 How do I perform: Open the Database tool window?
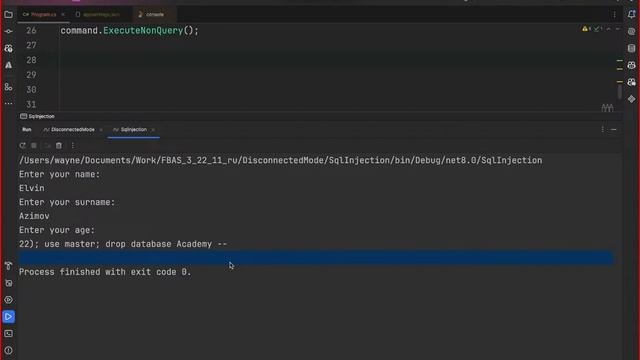pyautogui.click(x=631, y=48)
